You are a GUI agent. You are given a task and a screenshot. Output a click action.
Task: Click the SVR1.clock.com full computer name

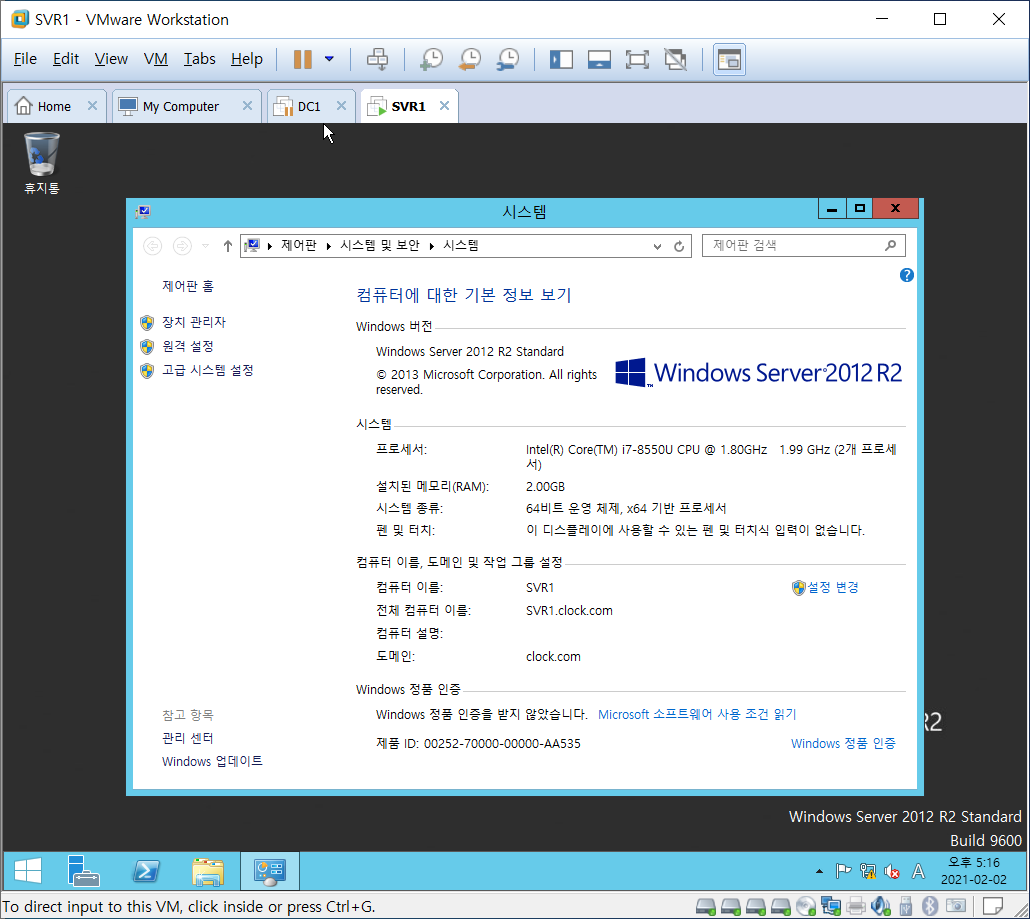click(x=569, y=610)
